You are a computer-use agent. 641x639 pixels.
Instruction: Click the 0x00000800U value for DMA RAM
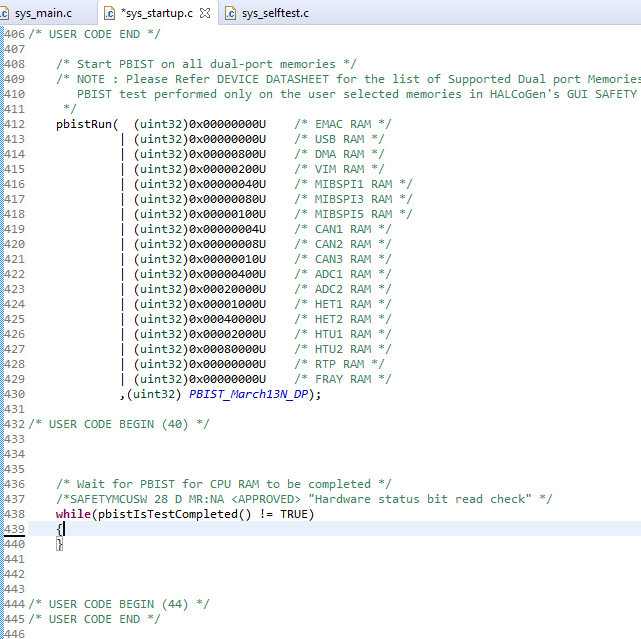pyautogui.click(x=227, y=154)
